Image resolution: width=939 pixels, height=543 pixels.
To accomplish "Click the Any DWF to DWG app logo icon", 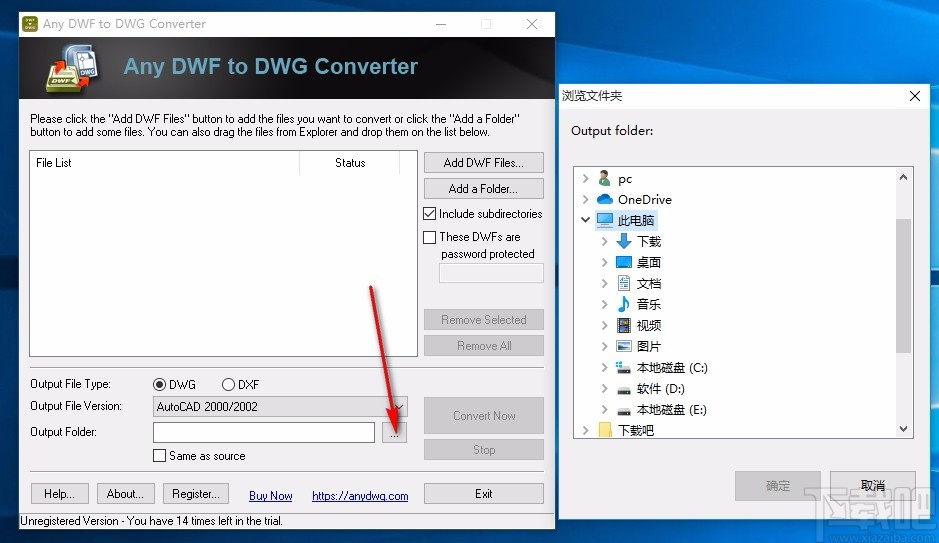I will [x=72, y=68].
